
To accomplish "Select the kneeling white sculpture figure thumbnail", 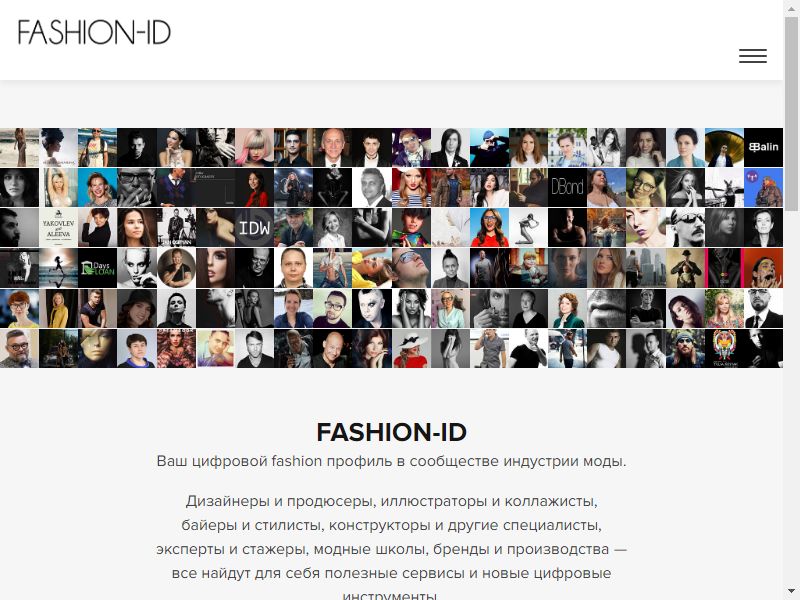I will pyautogui.click(x=528, y=228).
